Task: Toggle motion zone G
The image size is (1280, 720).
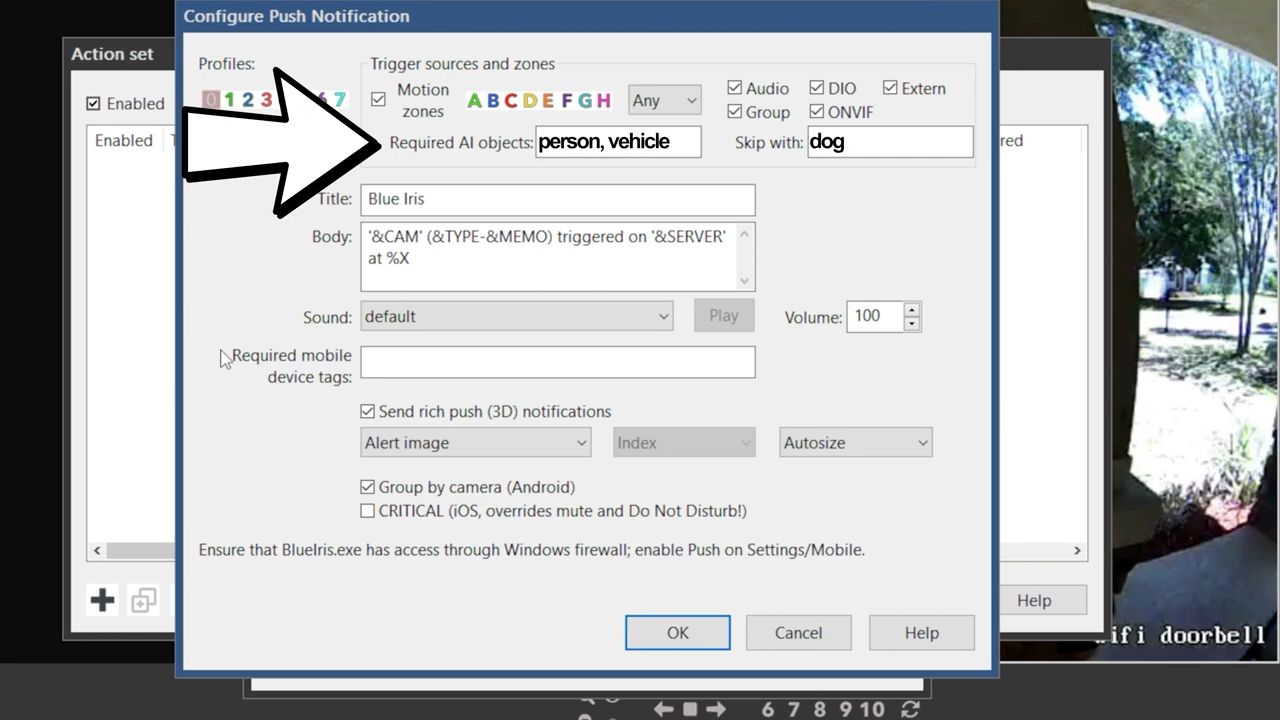Action: pyautogui.click(x=585, y=100)
